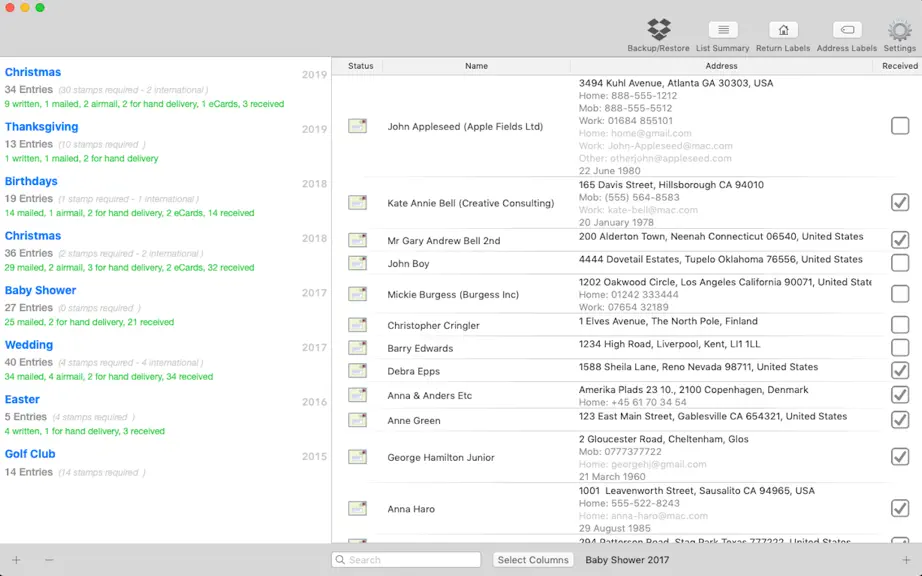Screen dimensions: 922x576
Task: Tick Received checkbox for Christopher Cringler
Action: coord(900,324)
